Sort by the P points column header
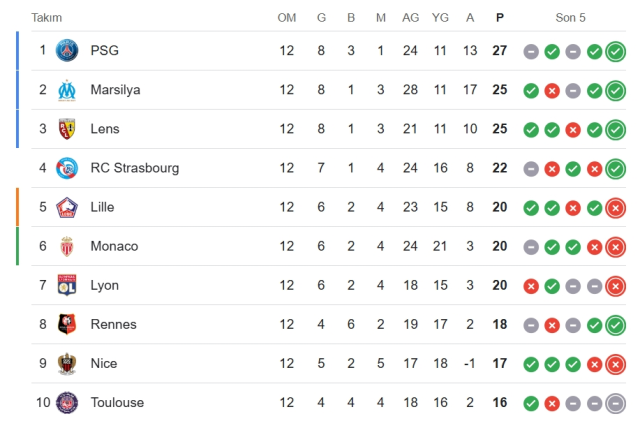Screen dimensions: 640x421 click(x=499, y=17)
